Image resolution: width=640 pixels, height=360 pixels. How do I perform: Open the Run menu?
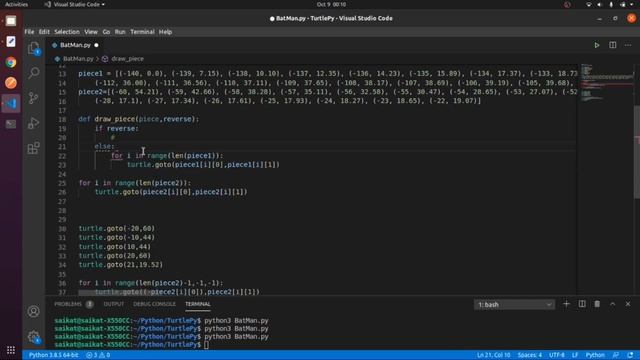coord(120,32)
